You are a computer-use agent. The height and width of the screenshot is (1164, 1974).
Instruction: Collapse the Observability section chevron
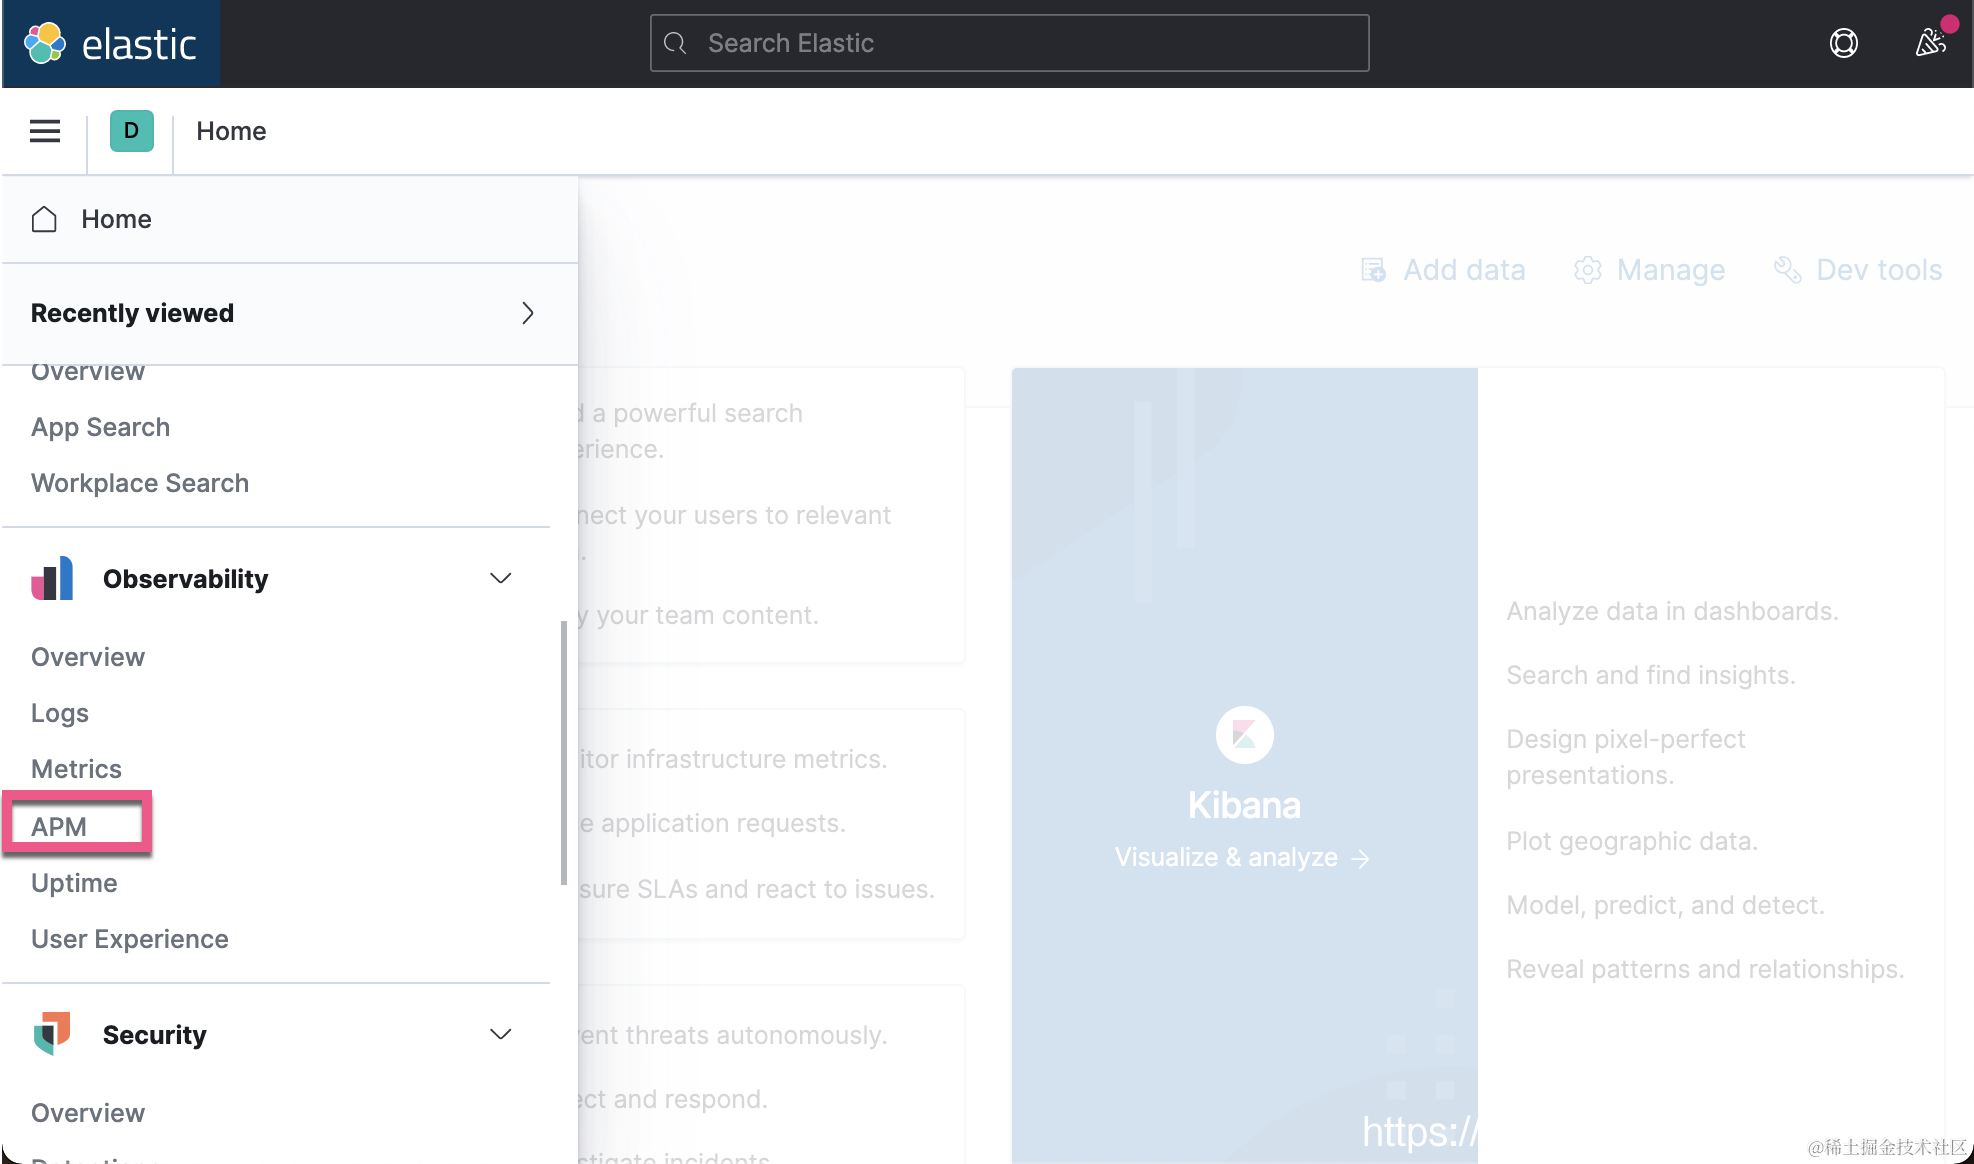(500, 578)
